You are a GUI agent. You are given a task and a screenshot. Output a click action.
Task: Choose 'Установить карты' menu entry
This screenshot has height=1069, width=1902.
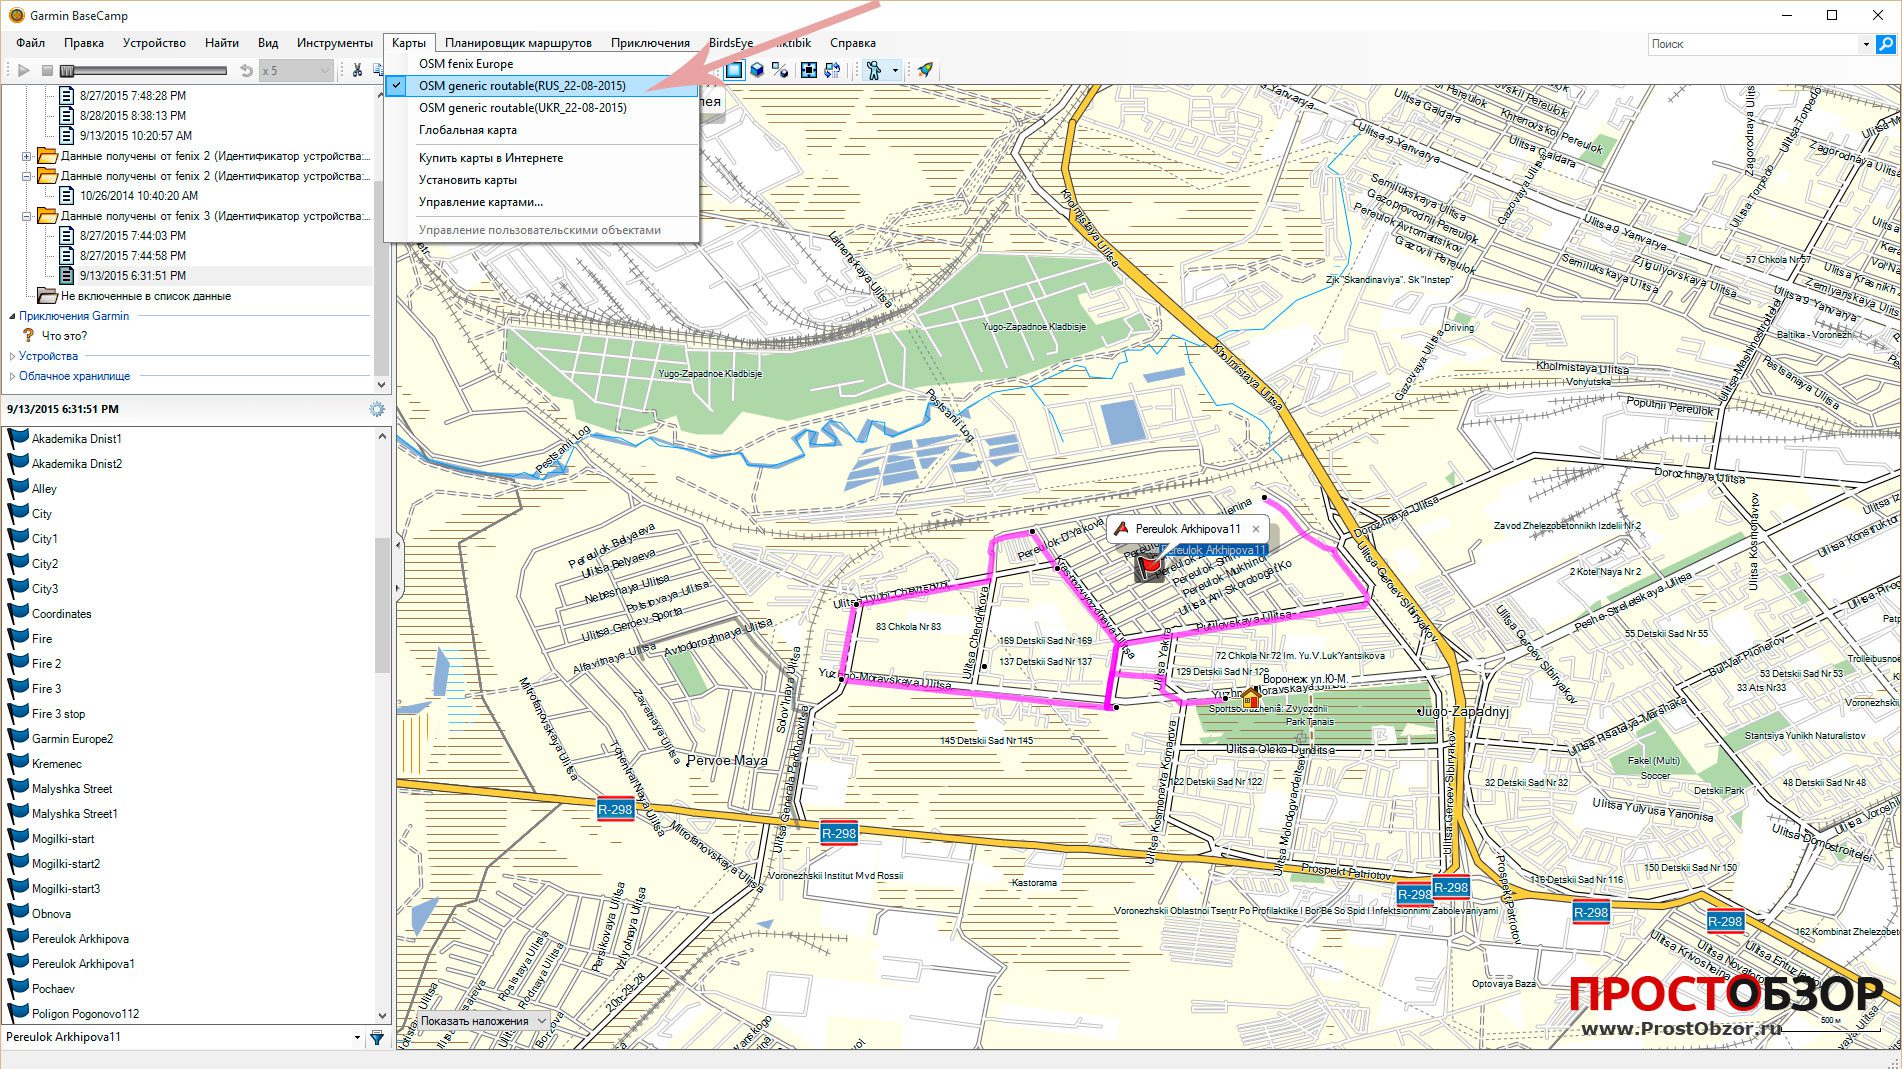[541, 180]
